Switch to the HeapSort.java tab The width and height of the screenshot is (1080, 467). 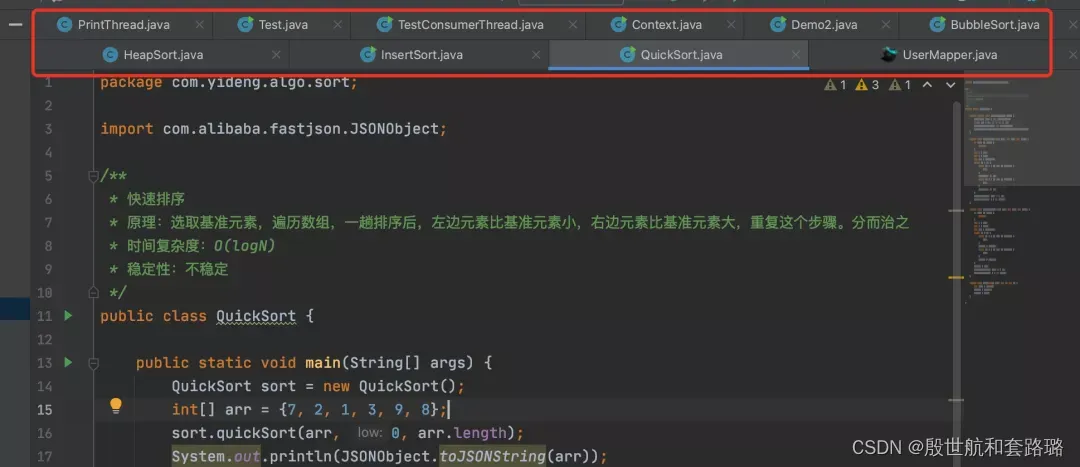click(163, 54)
